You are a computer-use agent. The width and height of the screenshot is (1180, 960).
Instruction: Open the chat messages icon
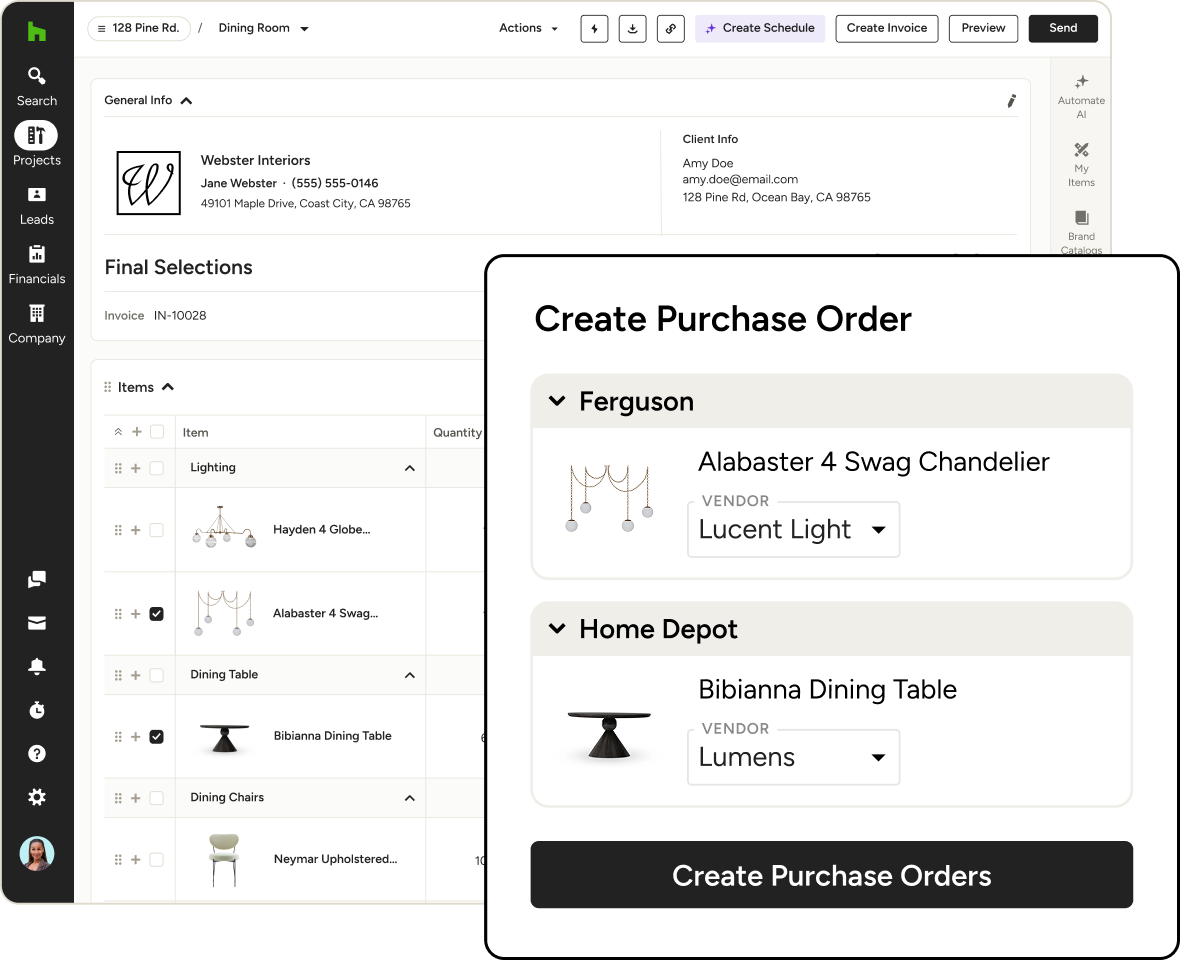[x=36, y=579]
